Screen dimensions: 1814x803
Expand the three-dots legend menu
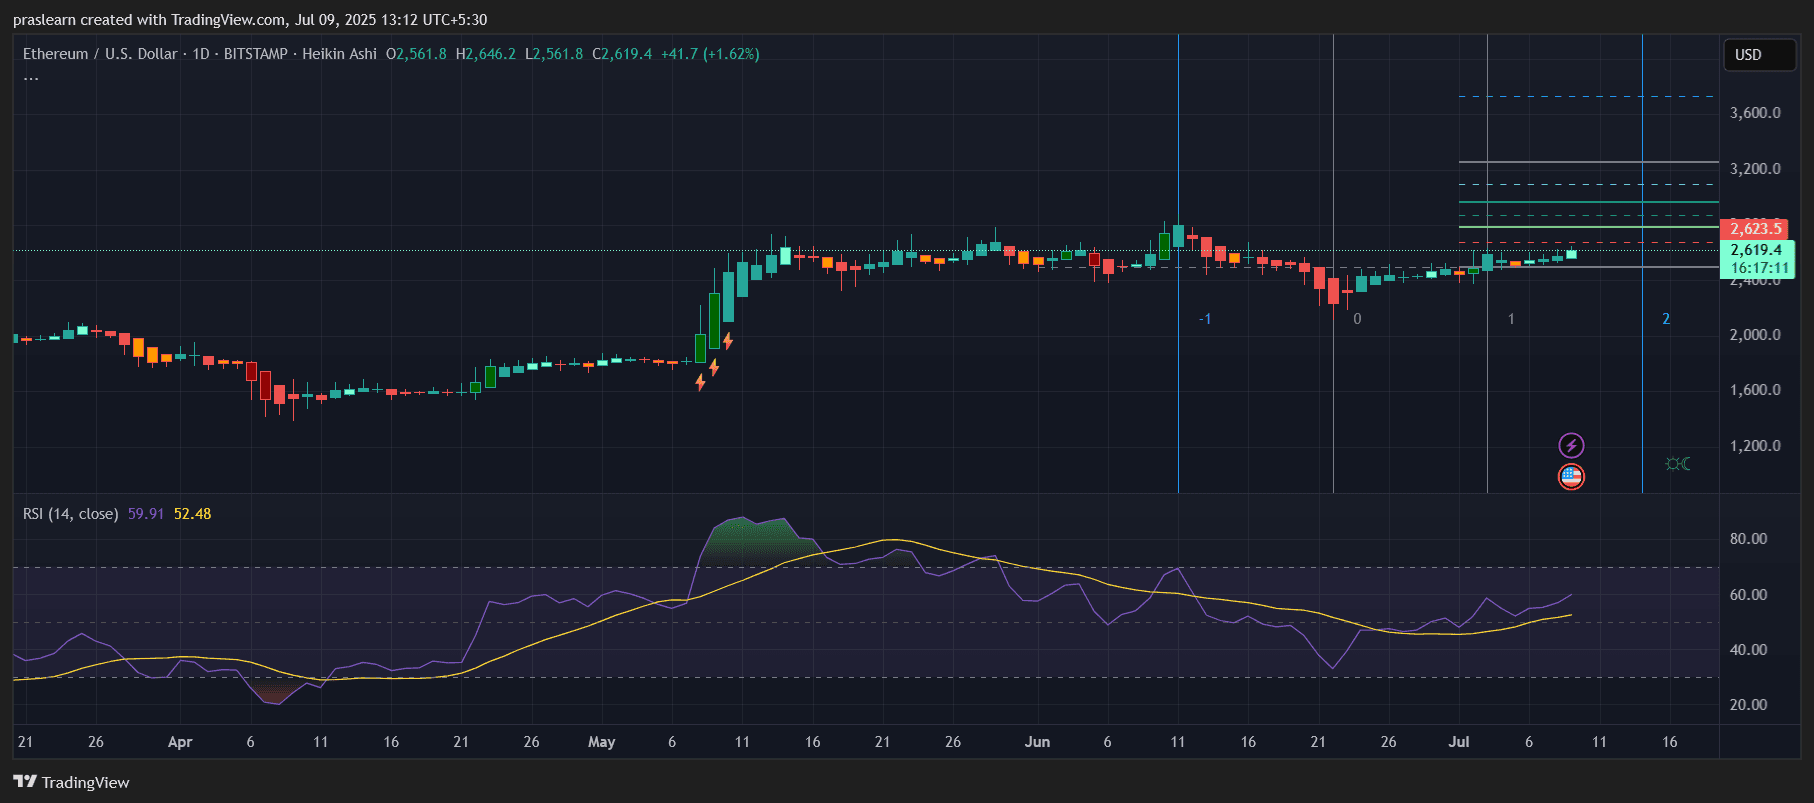pos(32,78)
